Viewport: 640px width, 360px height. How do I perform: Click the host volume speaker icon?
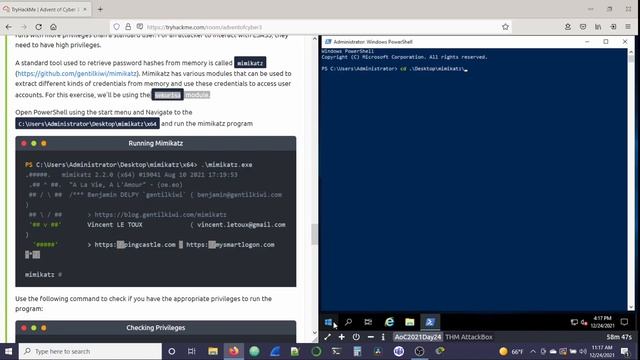(x=583, y=351)
